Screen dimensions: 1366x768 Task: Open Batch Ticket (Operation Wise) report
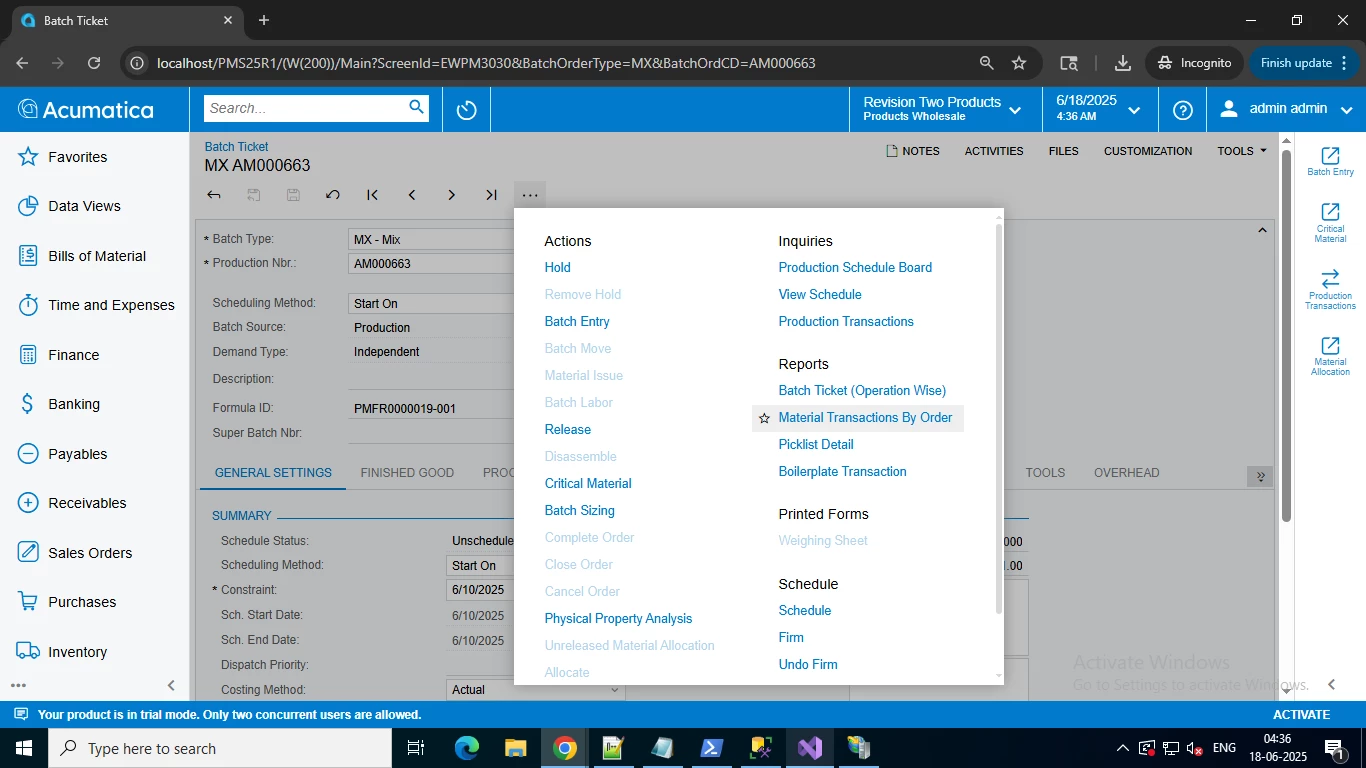[x=862, y=390]
